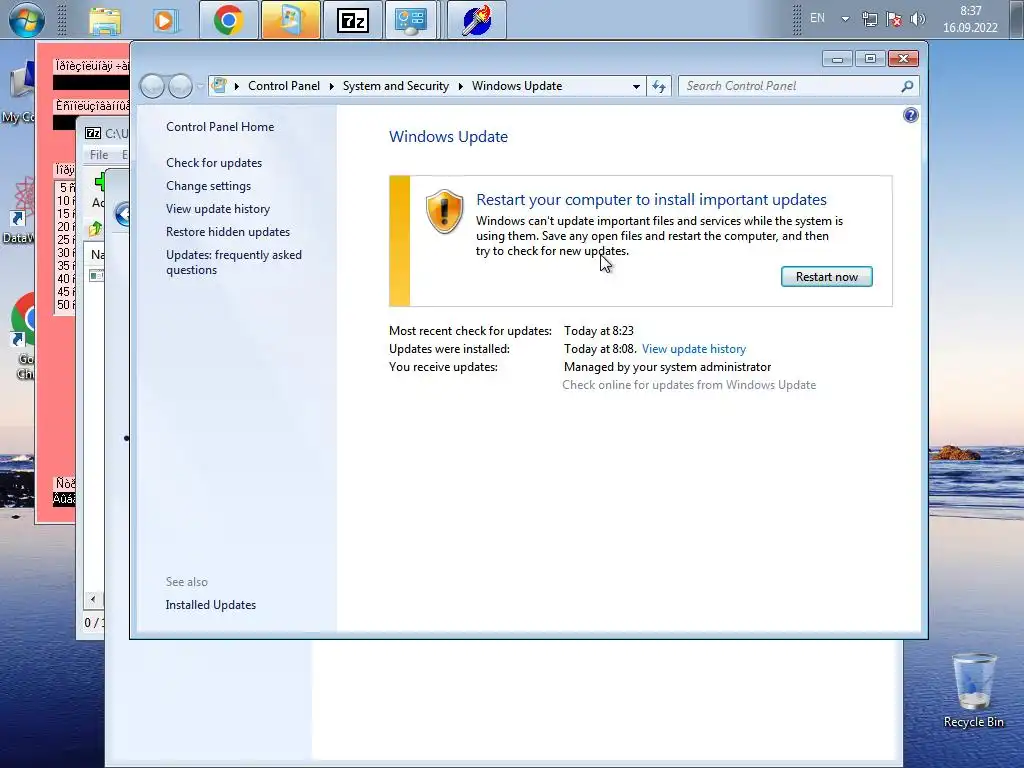This screenshot has height=768, width=1024.
Task: Open the Windows Update help icon
Action: (910, 116)
